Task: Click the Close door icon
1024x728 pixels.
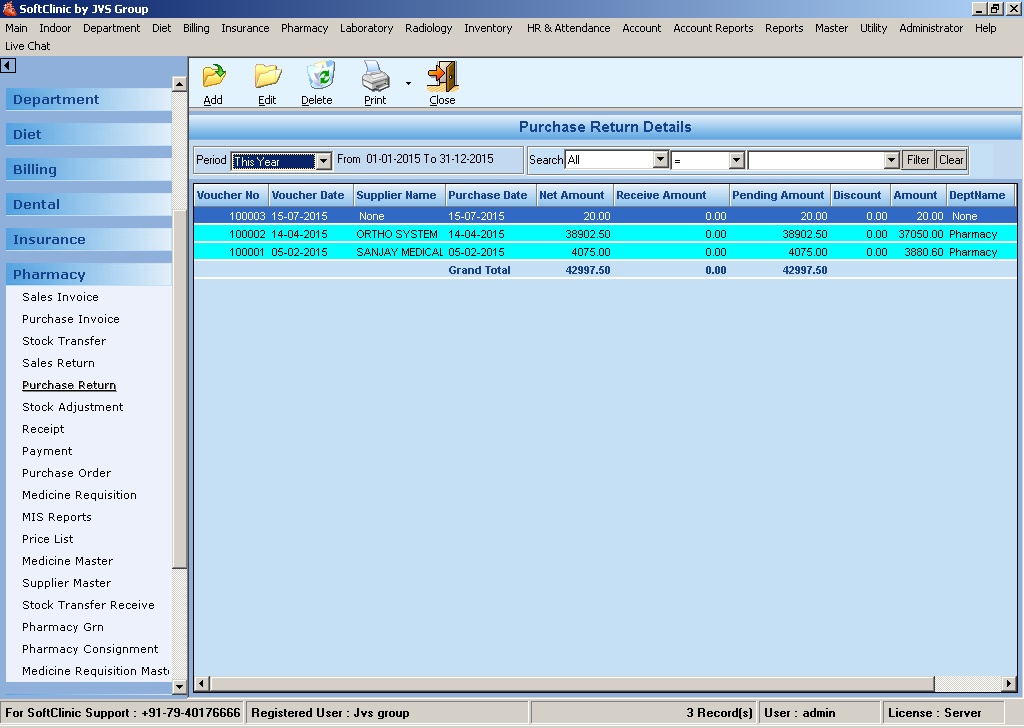Action: [x=442, y=78]
